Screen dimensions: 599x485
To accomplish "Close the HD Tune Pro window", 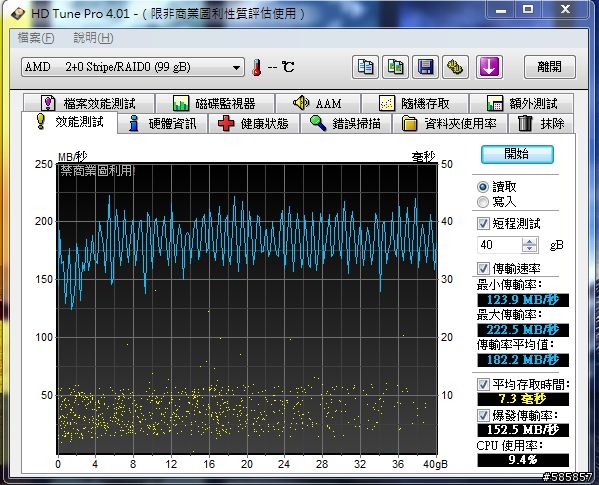I will 565,9.
